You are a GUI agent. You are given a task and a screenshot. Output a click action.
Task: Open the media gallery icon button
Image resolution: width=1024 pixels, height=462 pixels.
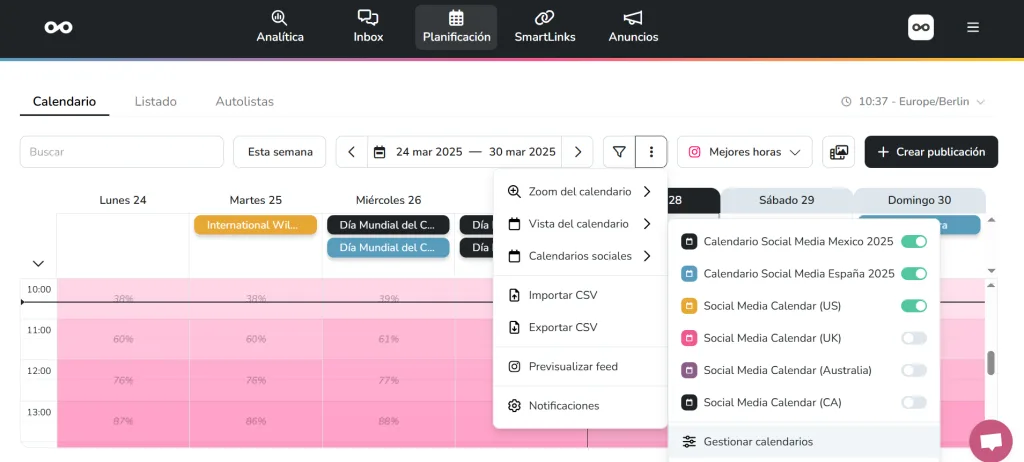pos(839,152)
